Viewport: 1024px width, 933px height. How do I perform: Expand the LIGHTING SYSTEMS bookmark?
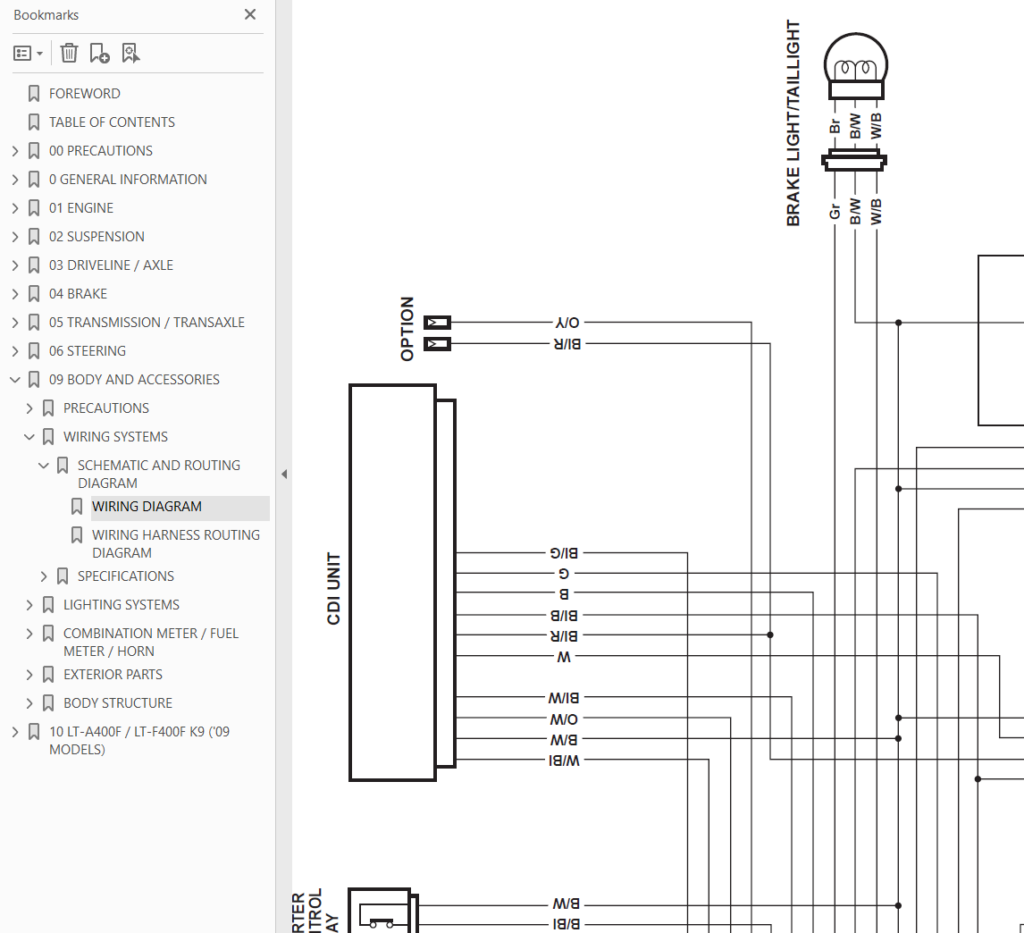coord(29,605)
